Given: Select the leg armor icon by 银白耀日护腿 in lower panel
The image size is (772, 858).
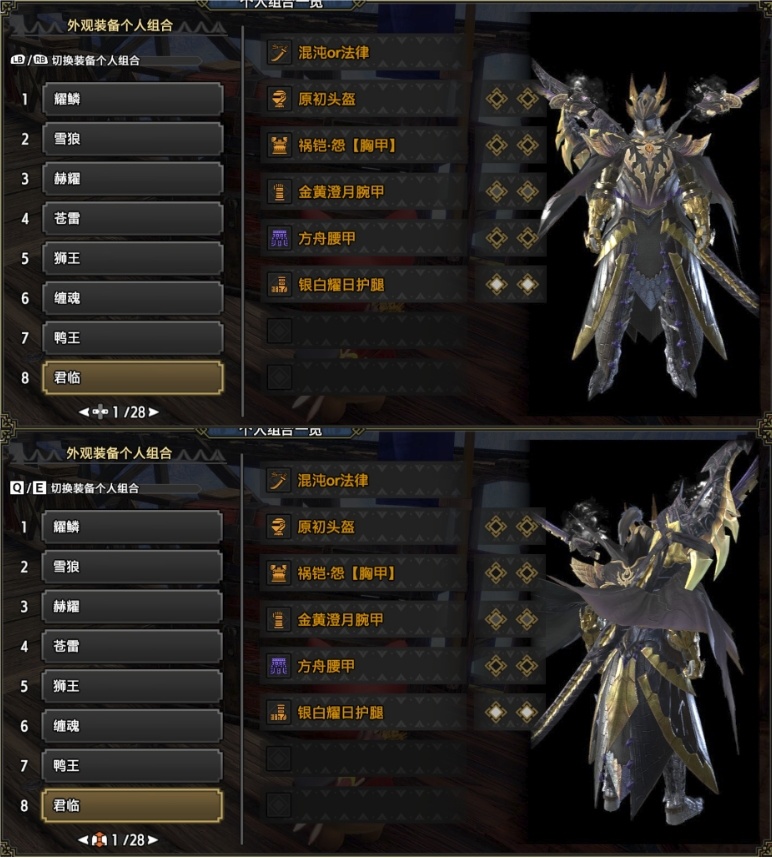Looking at the screenshot, I should pyautogui.click(x=278, y=712).
